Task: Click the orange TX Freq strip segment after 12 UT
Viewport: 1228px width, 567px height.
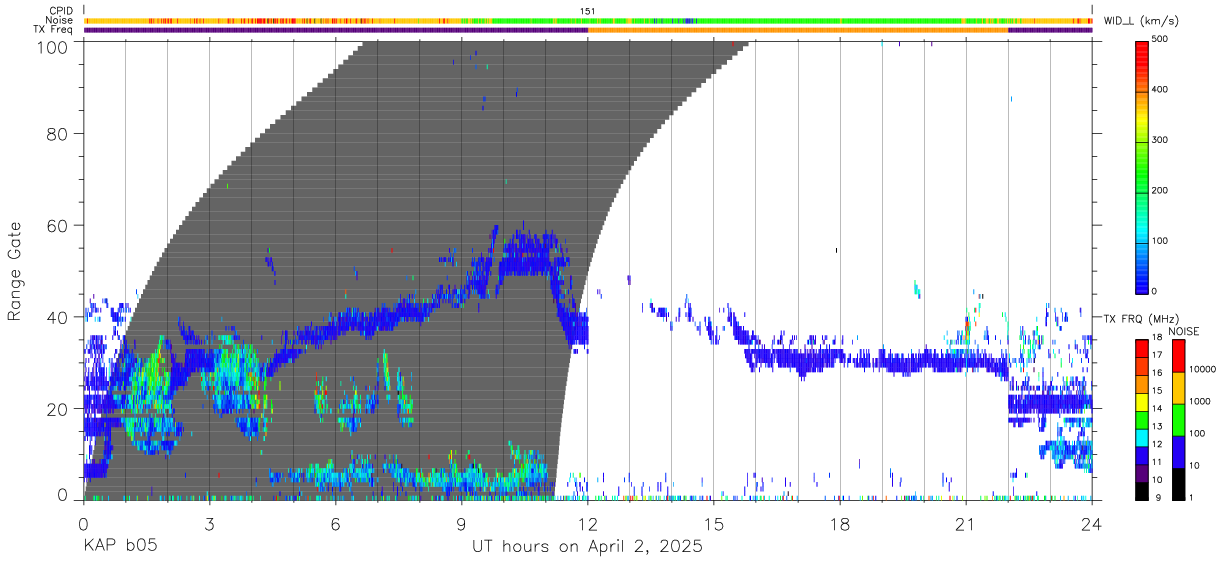Action: tap(798, 30)
